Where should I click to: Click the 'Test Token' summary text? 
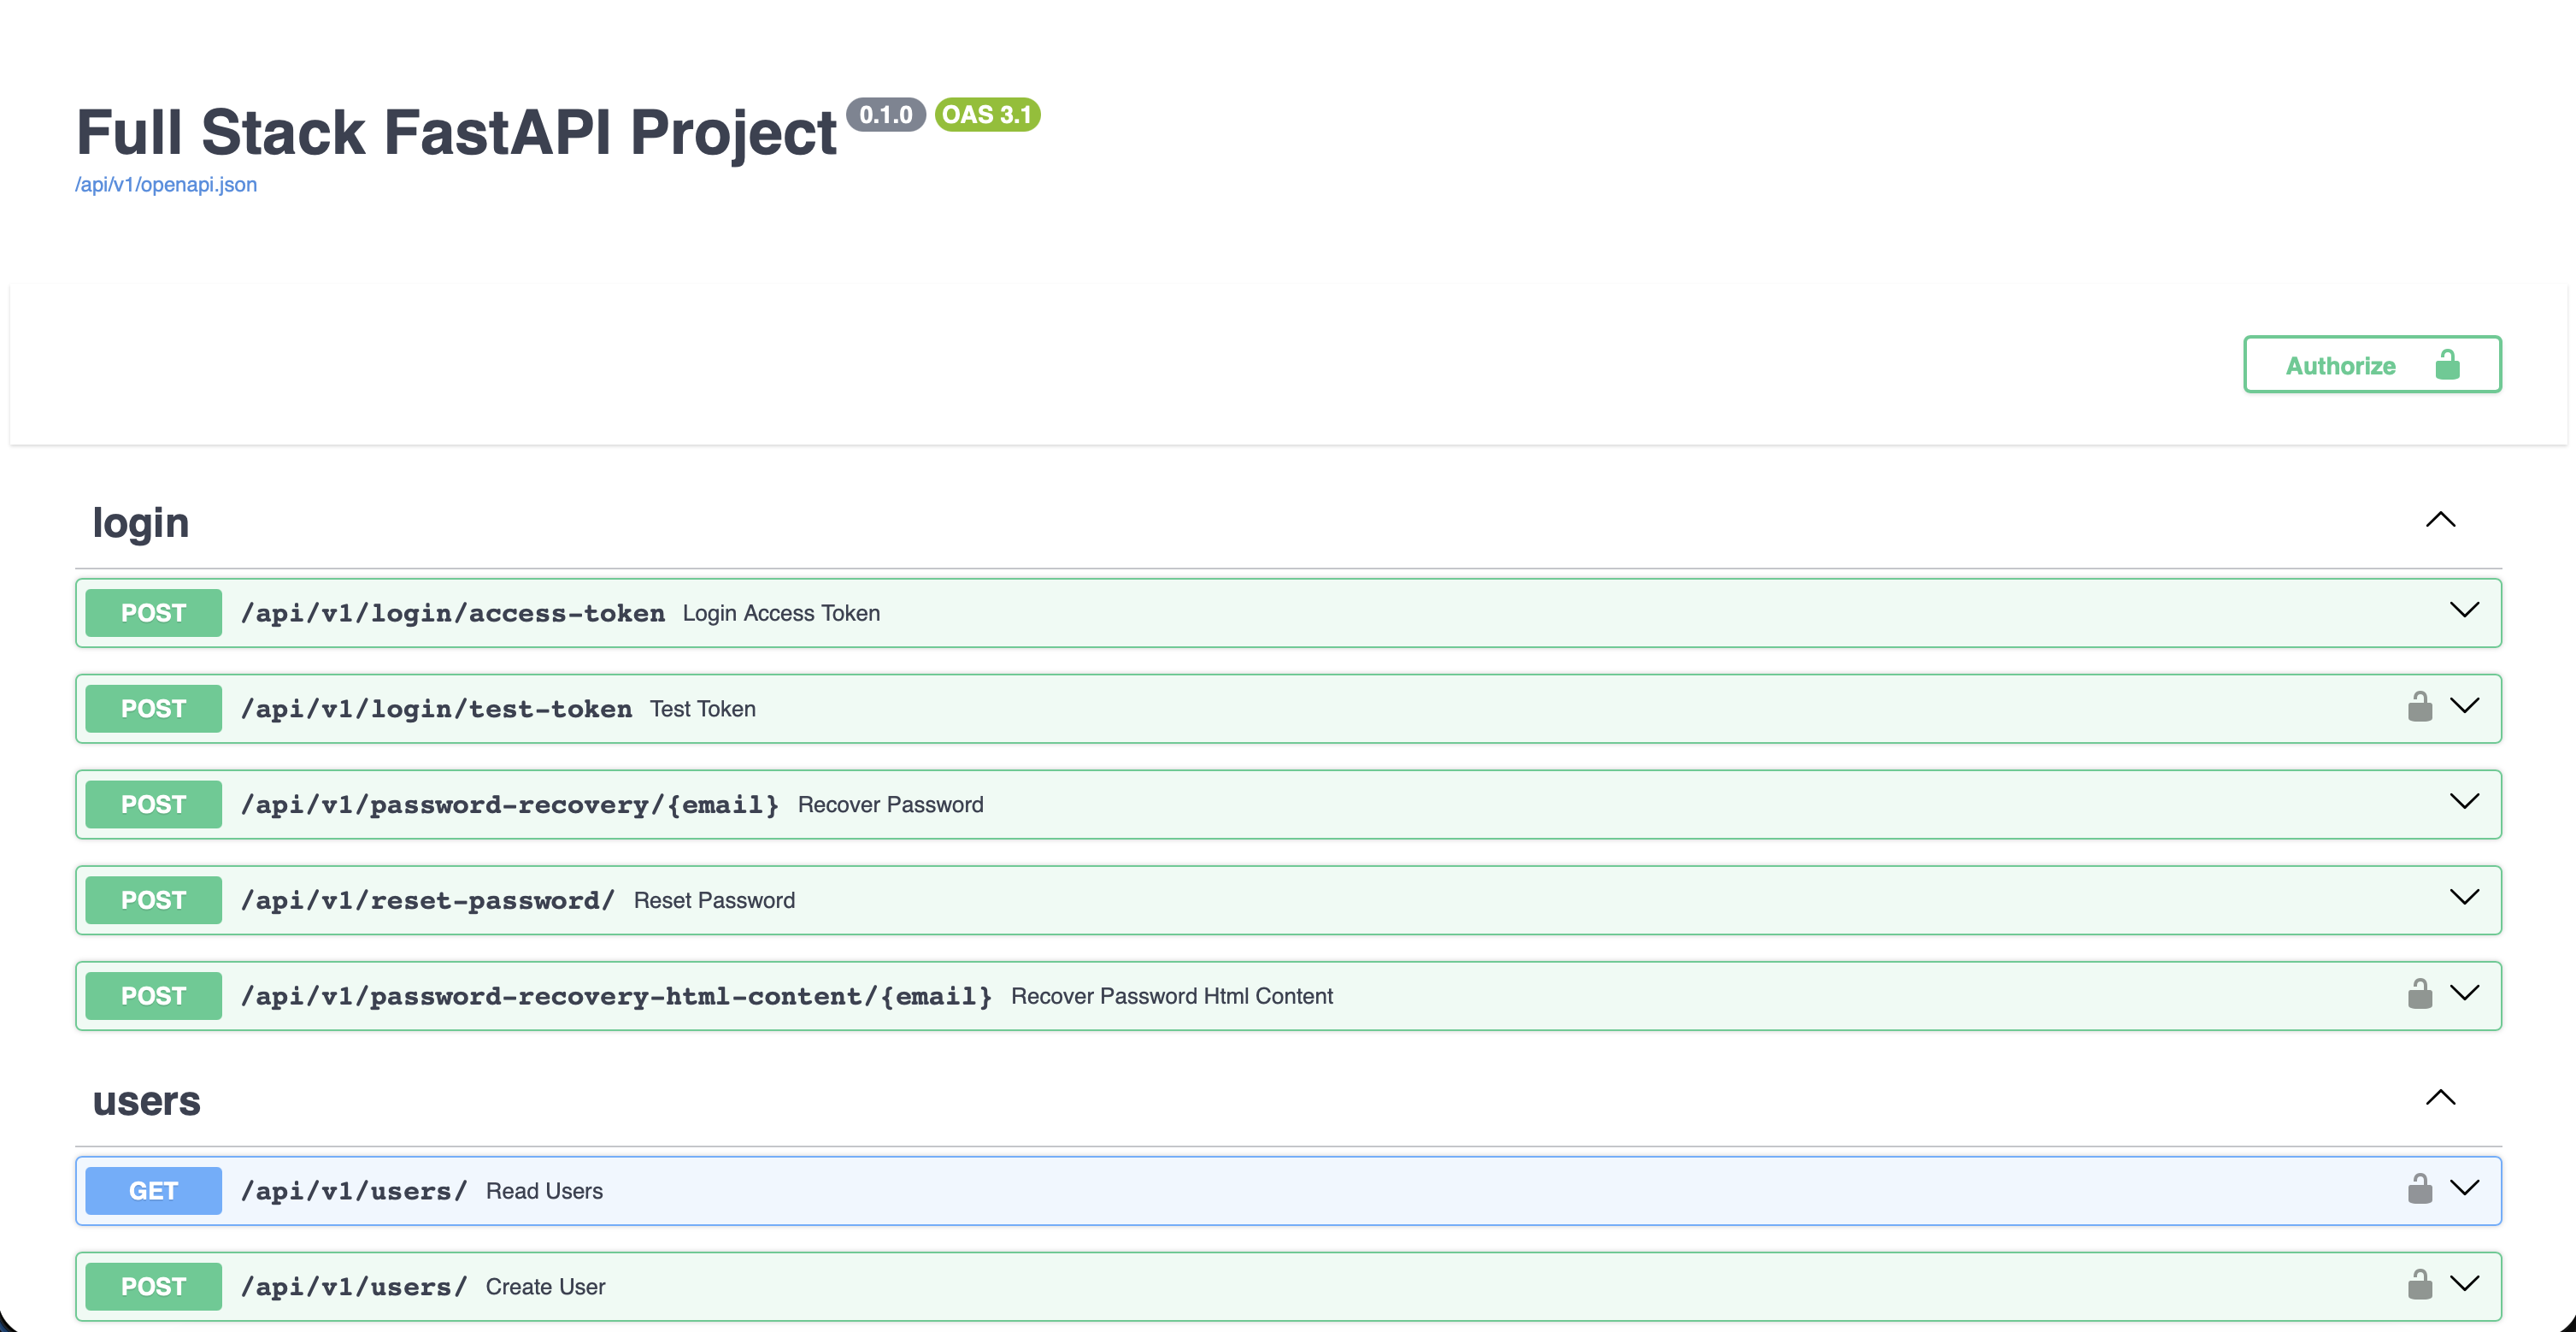703,710
